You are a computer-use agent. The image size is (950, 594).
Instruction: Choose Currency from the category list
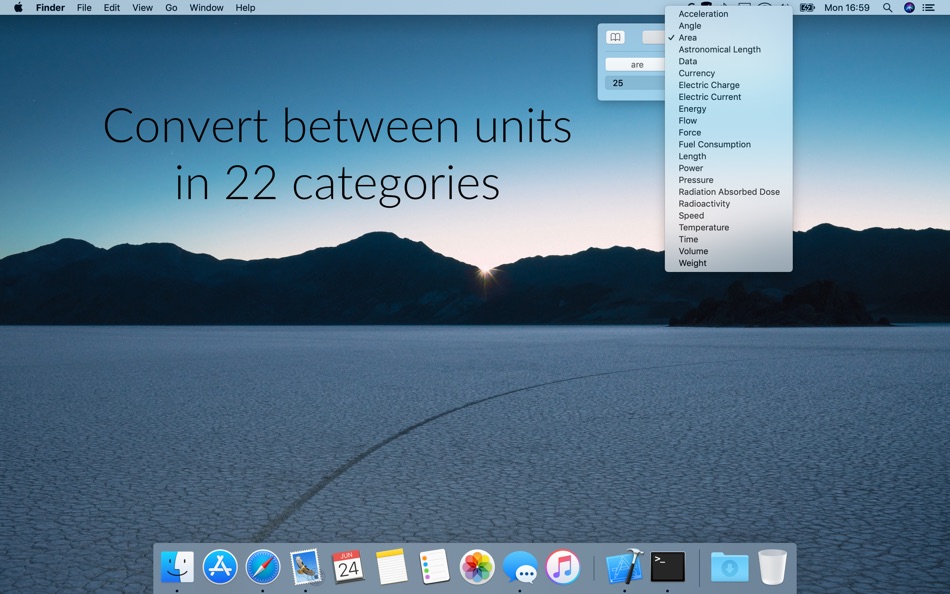coord(696,73)
